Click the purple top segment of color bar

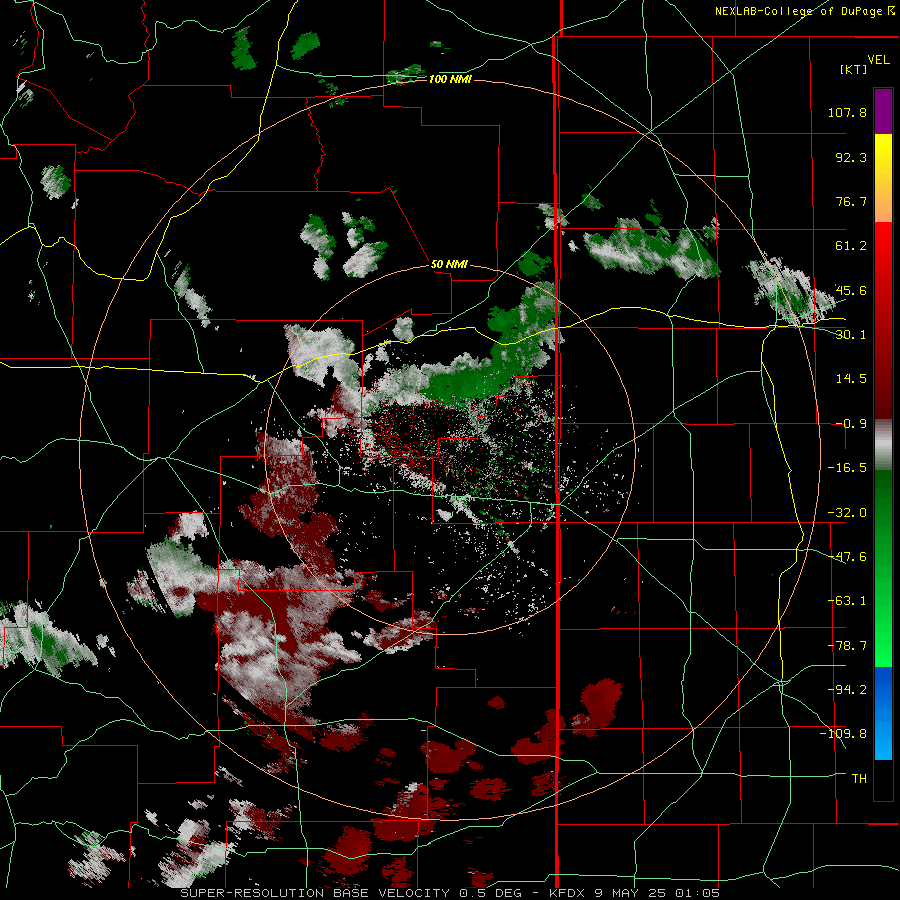coord(883,111)
